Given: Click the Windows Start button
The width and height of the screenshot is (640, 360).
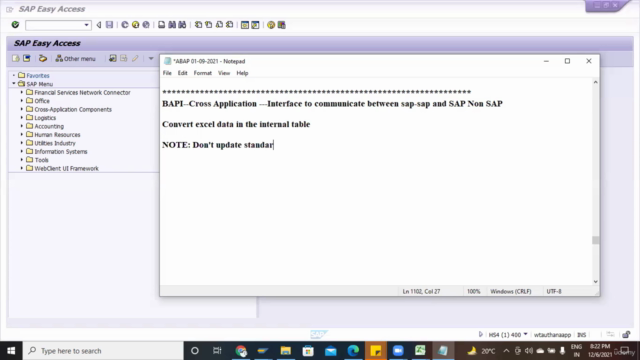Looking at the screenshot, I should pos(11,351).
